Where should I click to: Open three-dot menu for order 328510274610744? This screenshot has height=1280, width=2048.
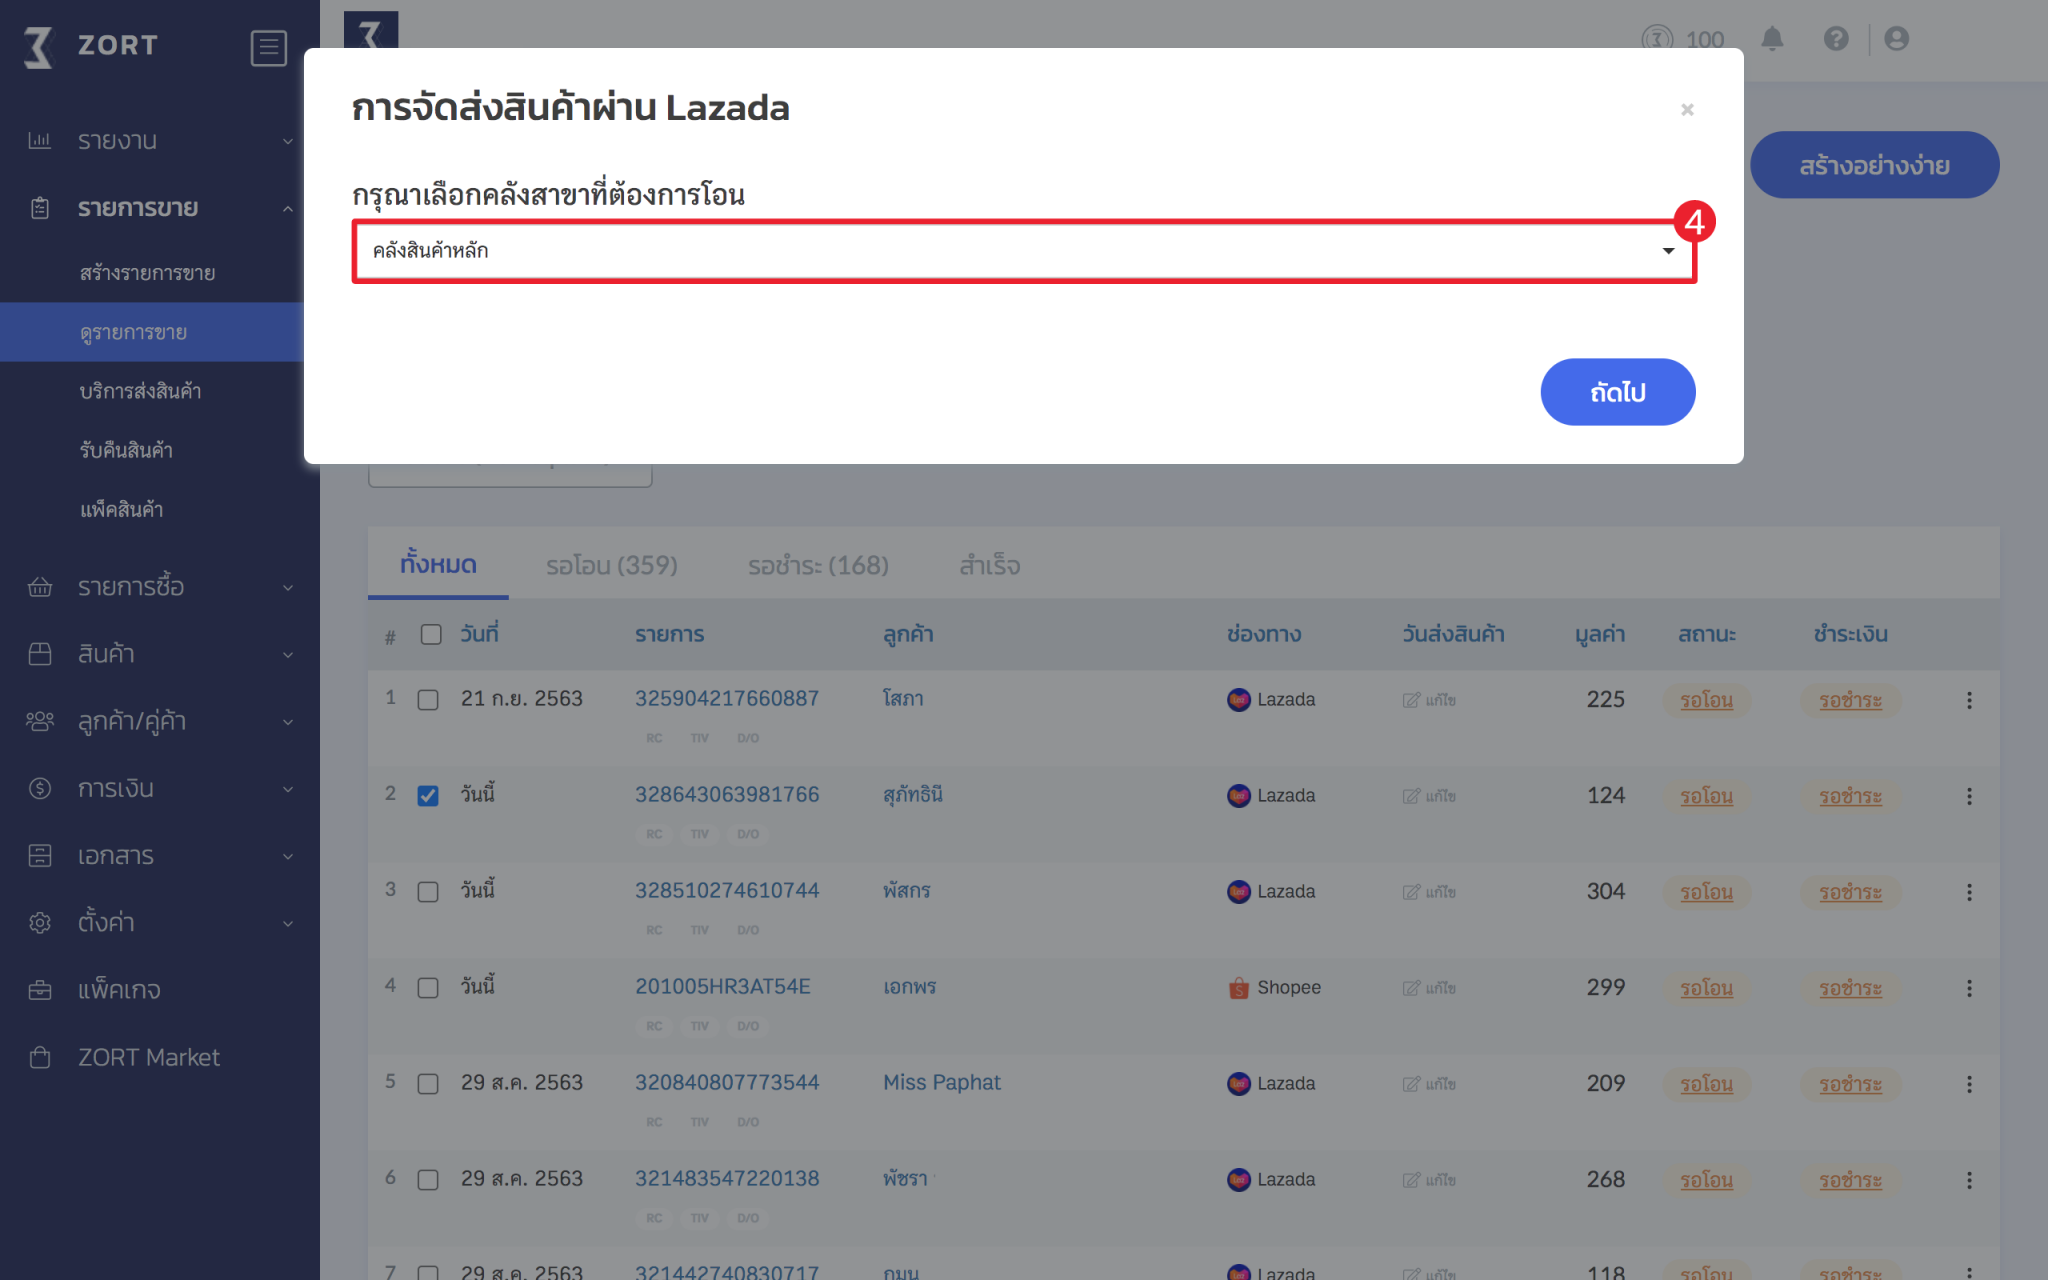[x=1969, y=892]
